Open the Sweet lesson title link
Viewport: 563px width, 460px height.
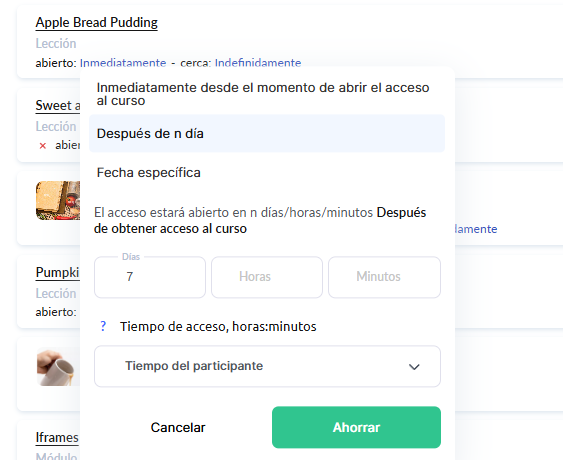(58, 106)
